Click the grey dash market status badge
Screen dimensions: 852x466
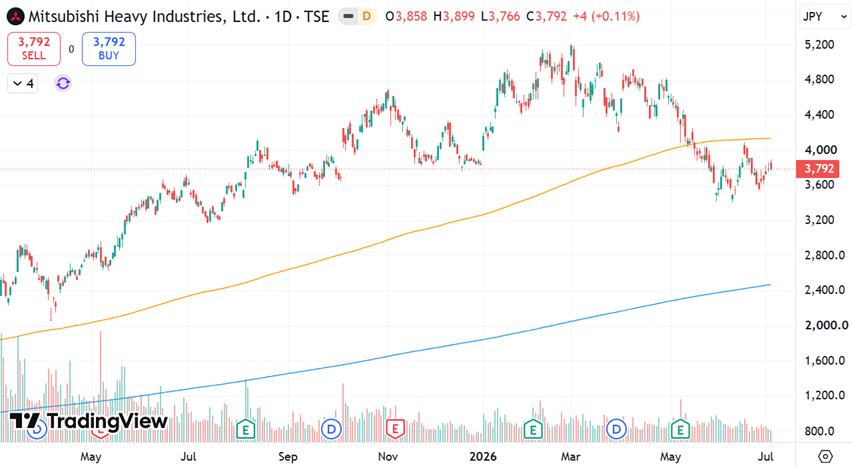pyautogui.click(x=348, y=17)
